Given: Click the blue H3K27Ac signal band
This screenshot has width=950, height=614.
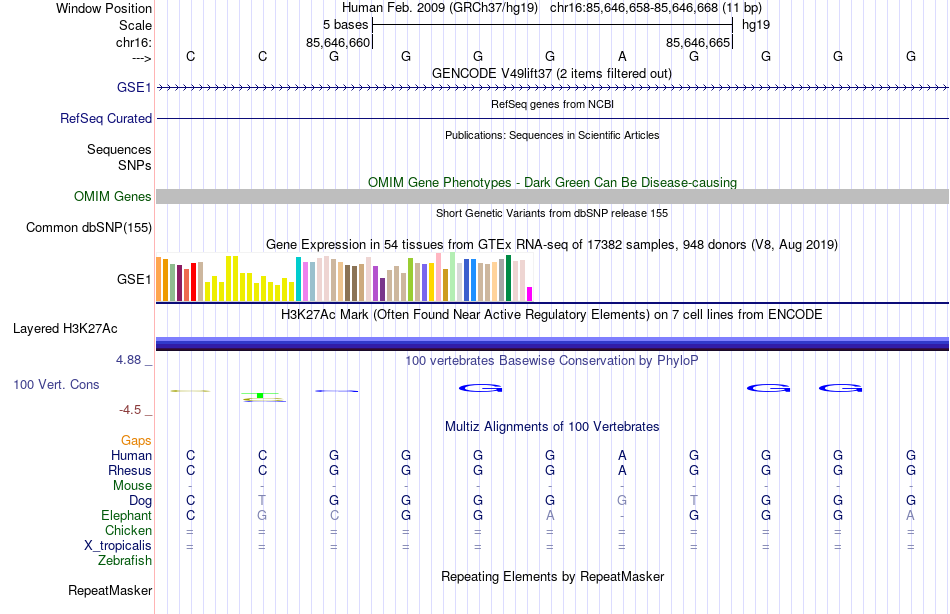Looking at the screenshot, I should pos(553,344).
